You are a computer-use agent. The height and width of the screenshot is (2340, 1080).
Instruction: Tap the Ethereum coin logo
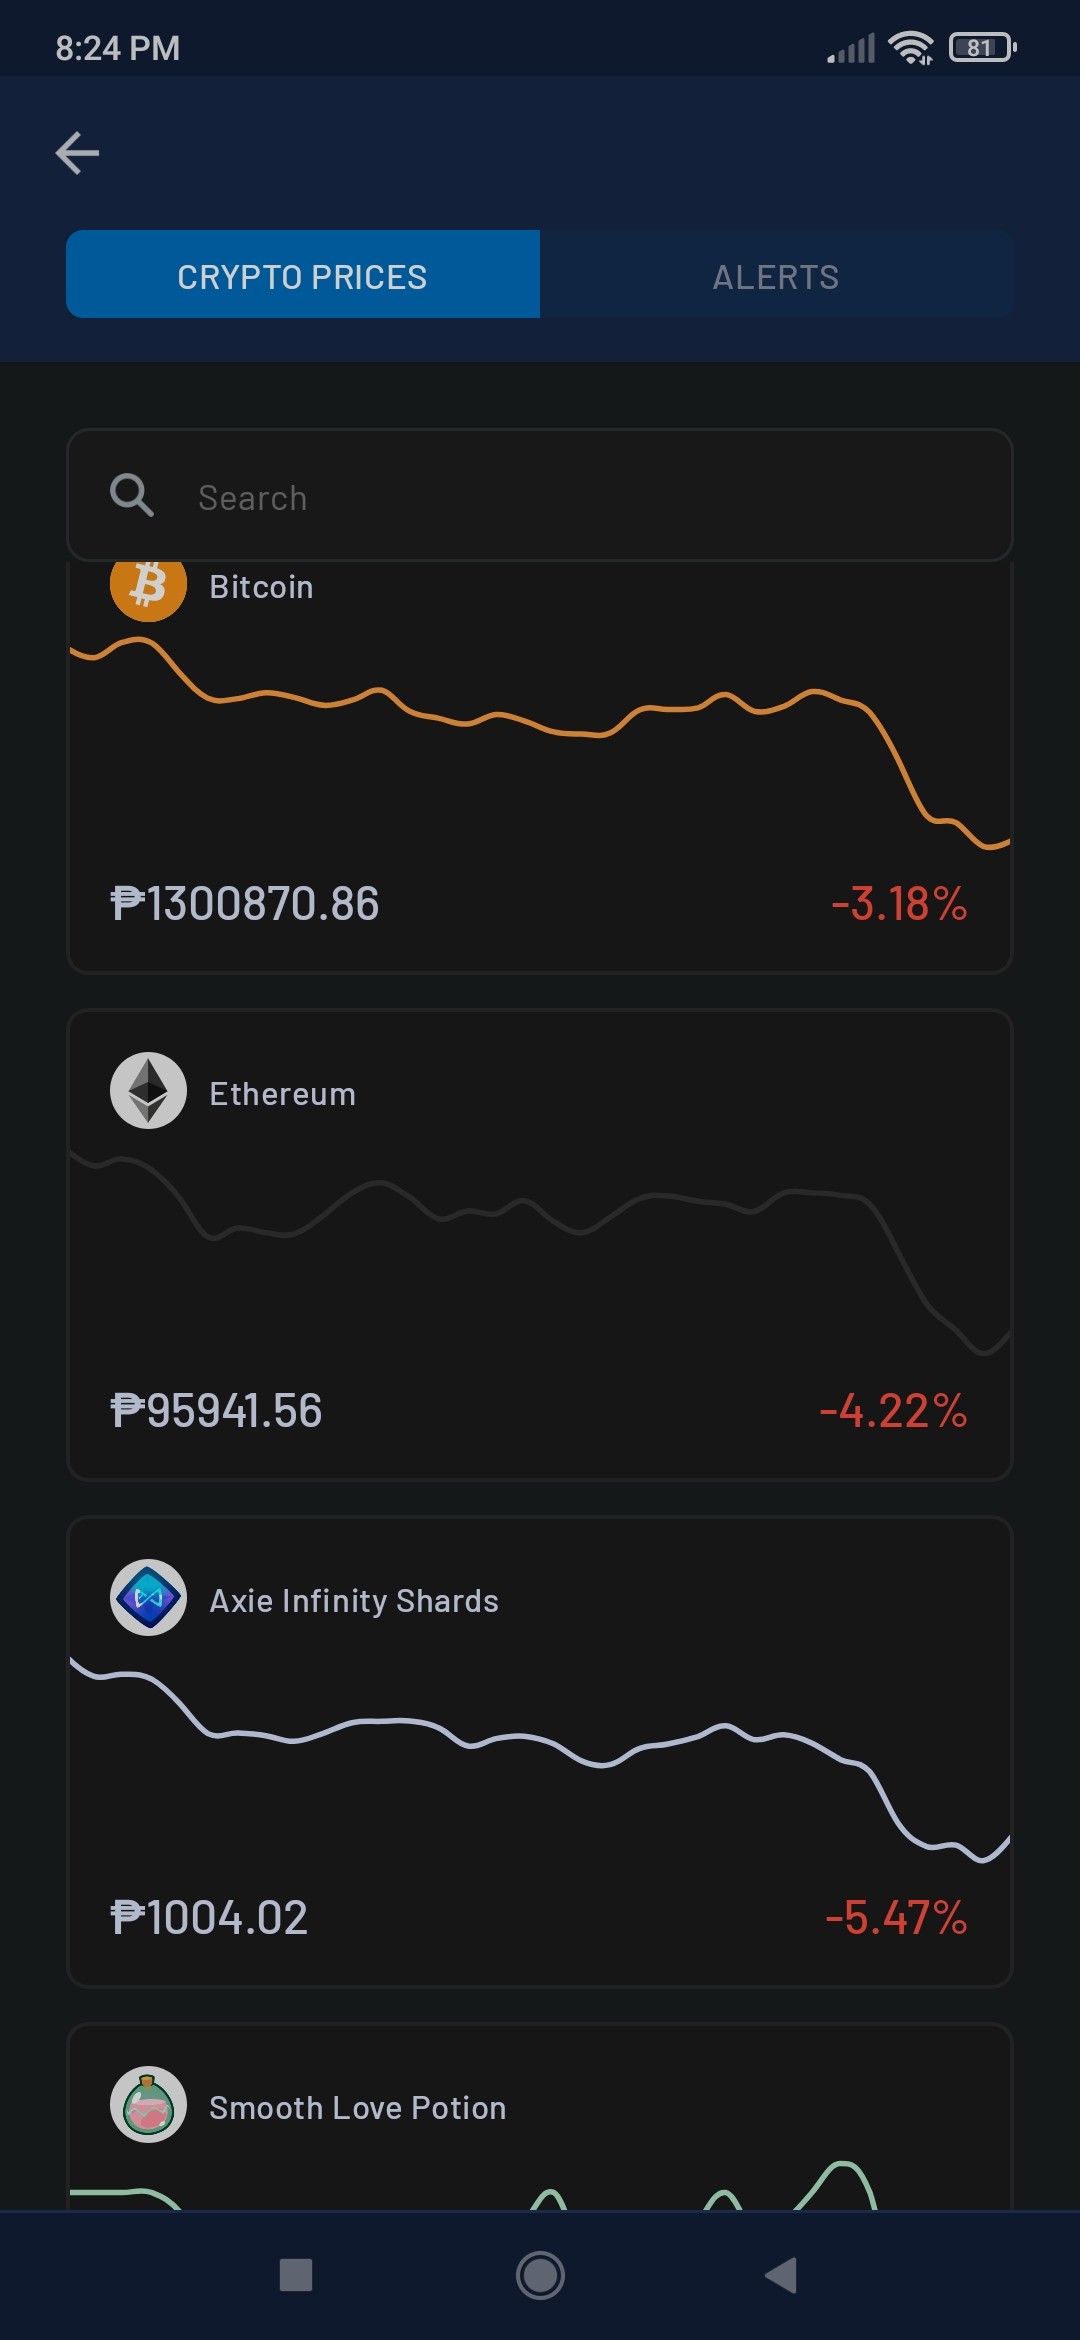[x=148, y=1091]
